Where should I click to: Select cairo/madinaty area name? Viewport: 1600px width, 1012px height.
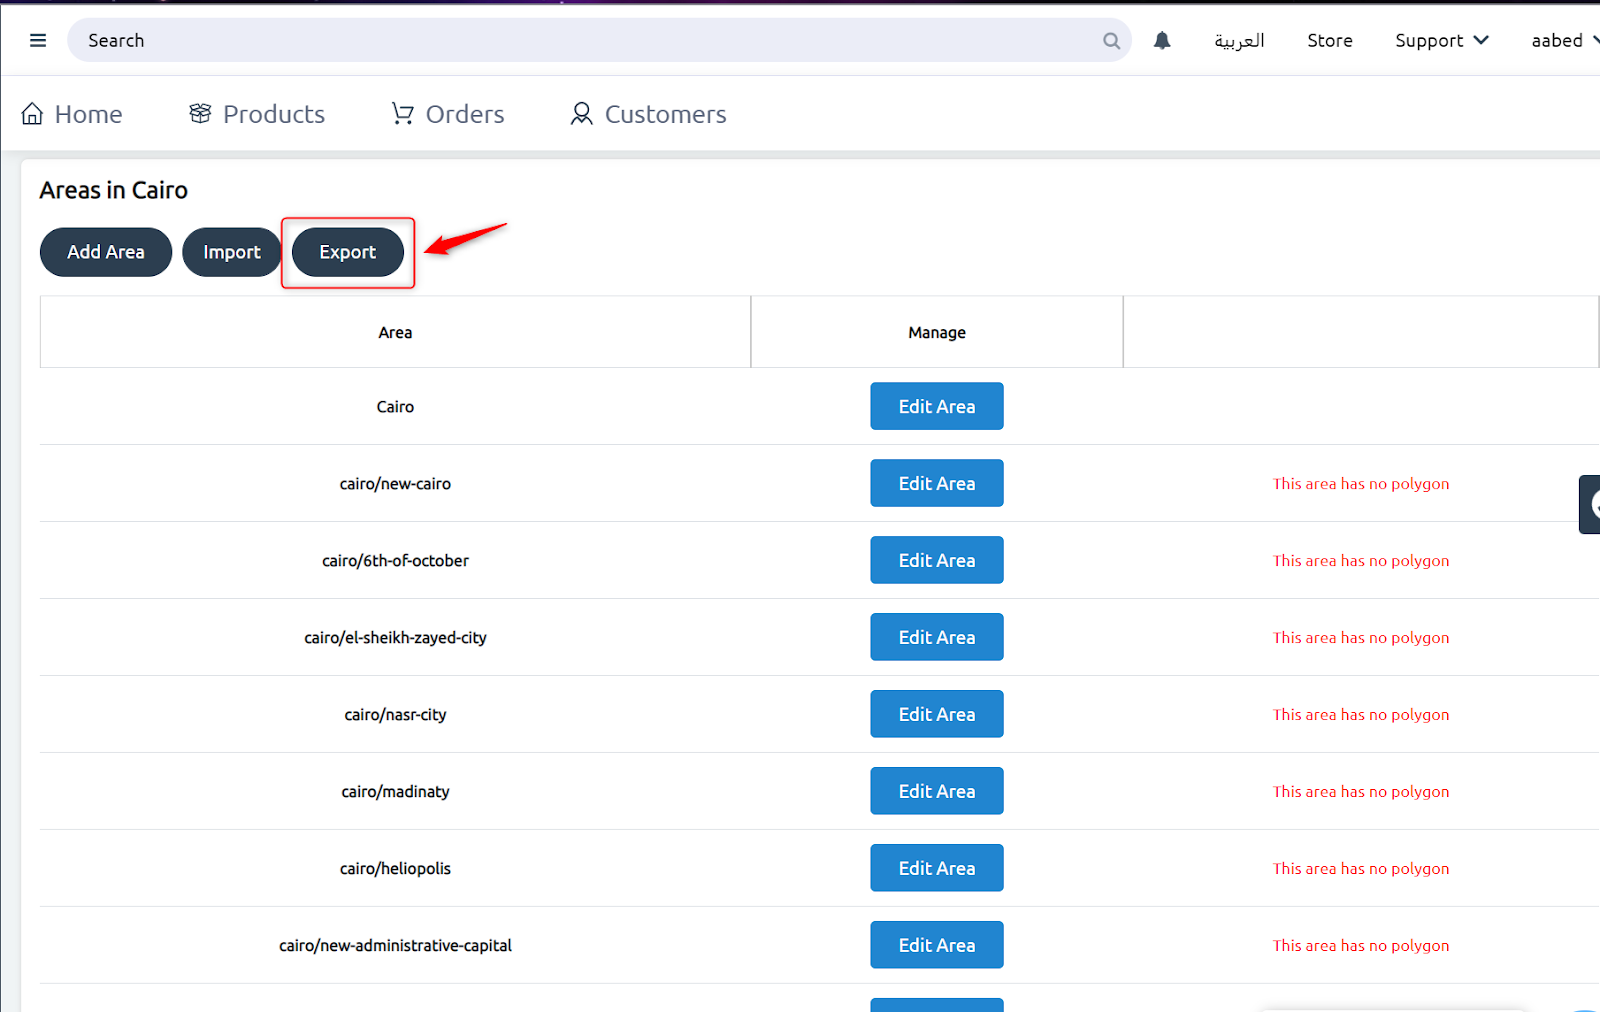coord(395,792)
